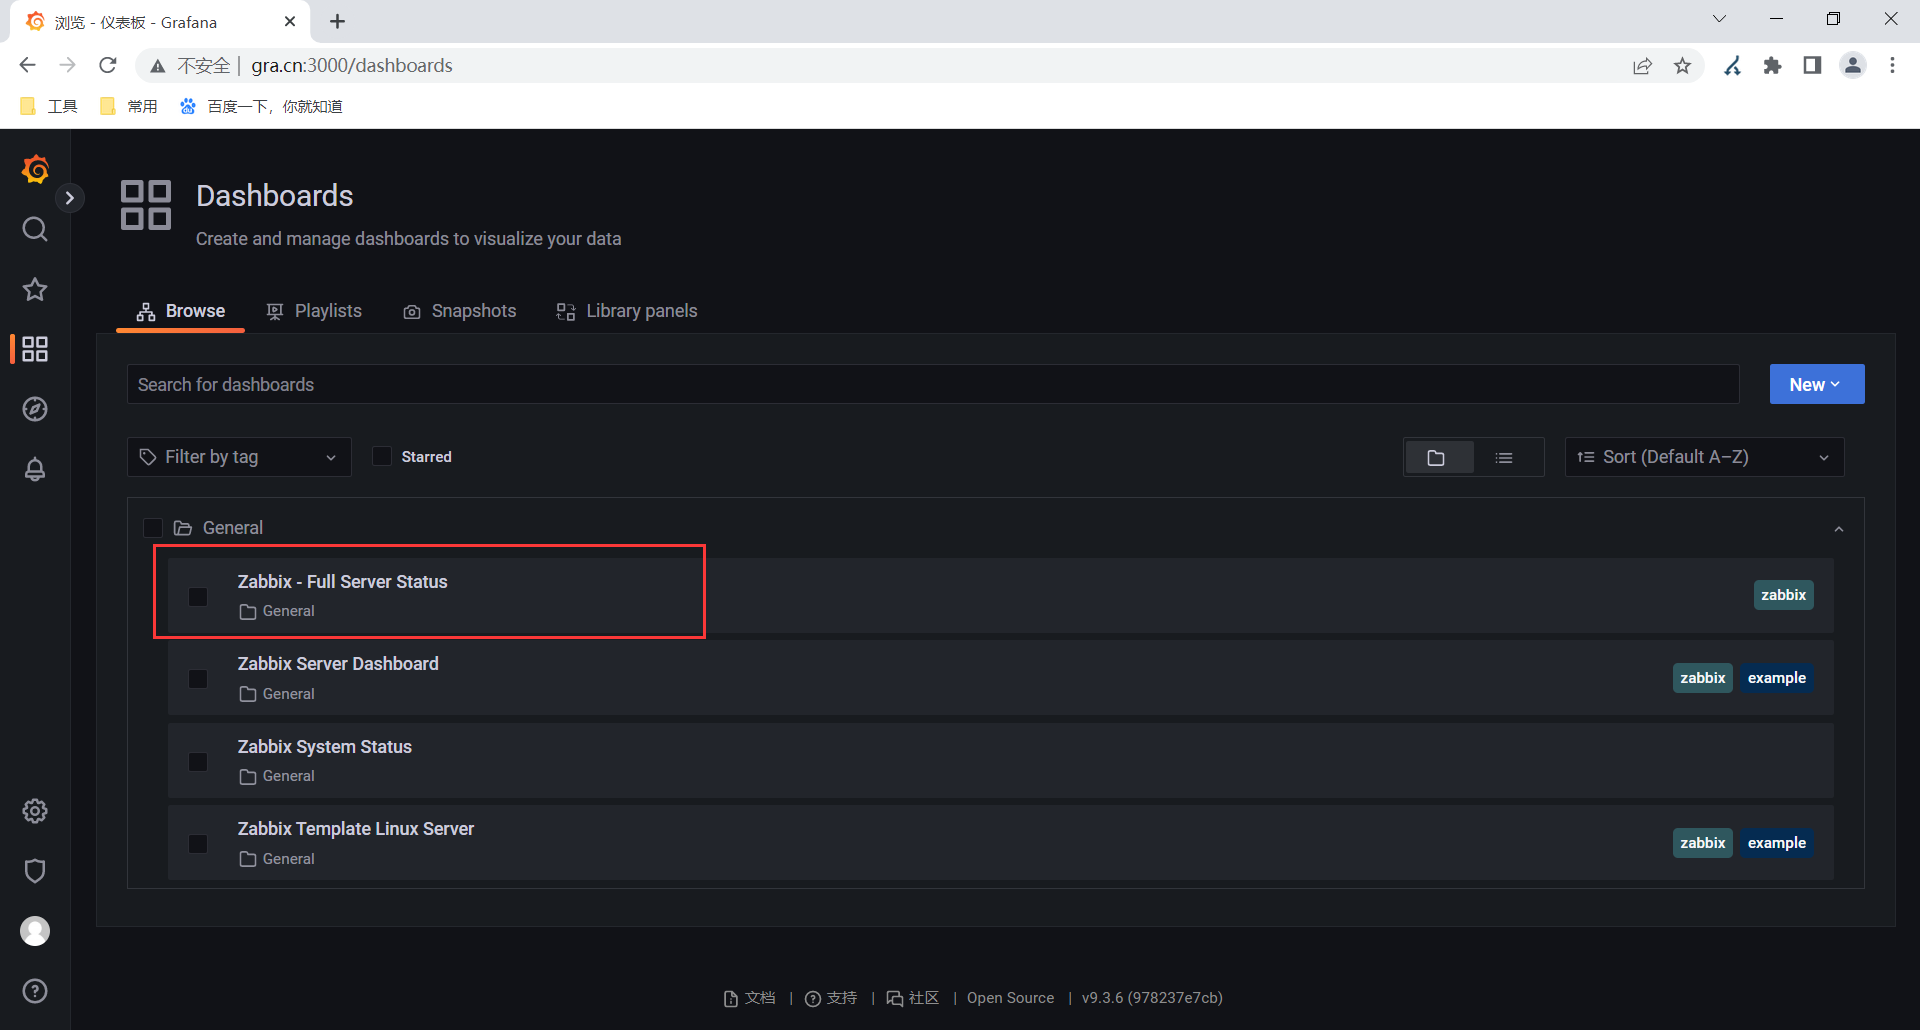Image resolution: width=1920 pixels, height=1030 pixels.
Task: Open the 支持 support footer link
Action: (831, 998)
